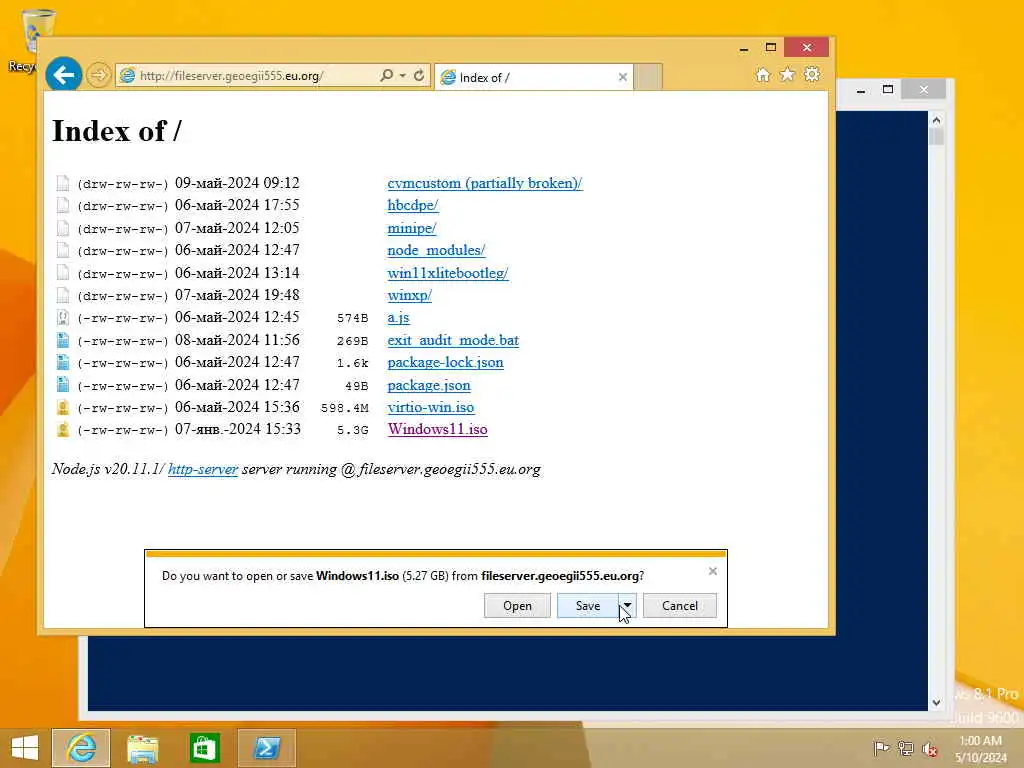
Task: Open a new blank tab
Action: [648, 77]
